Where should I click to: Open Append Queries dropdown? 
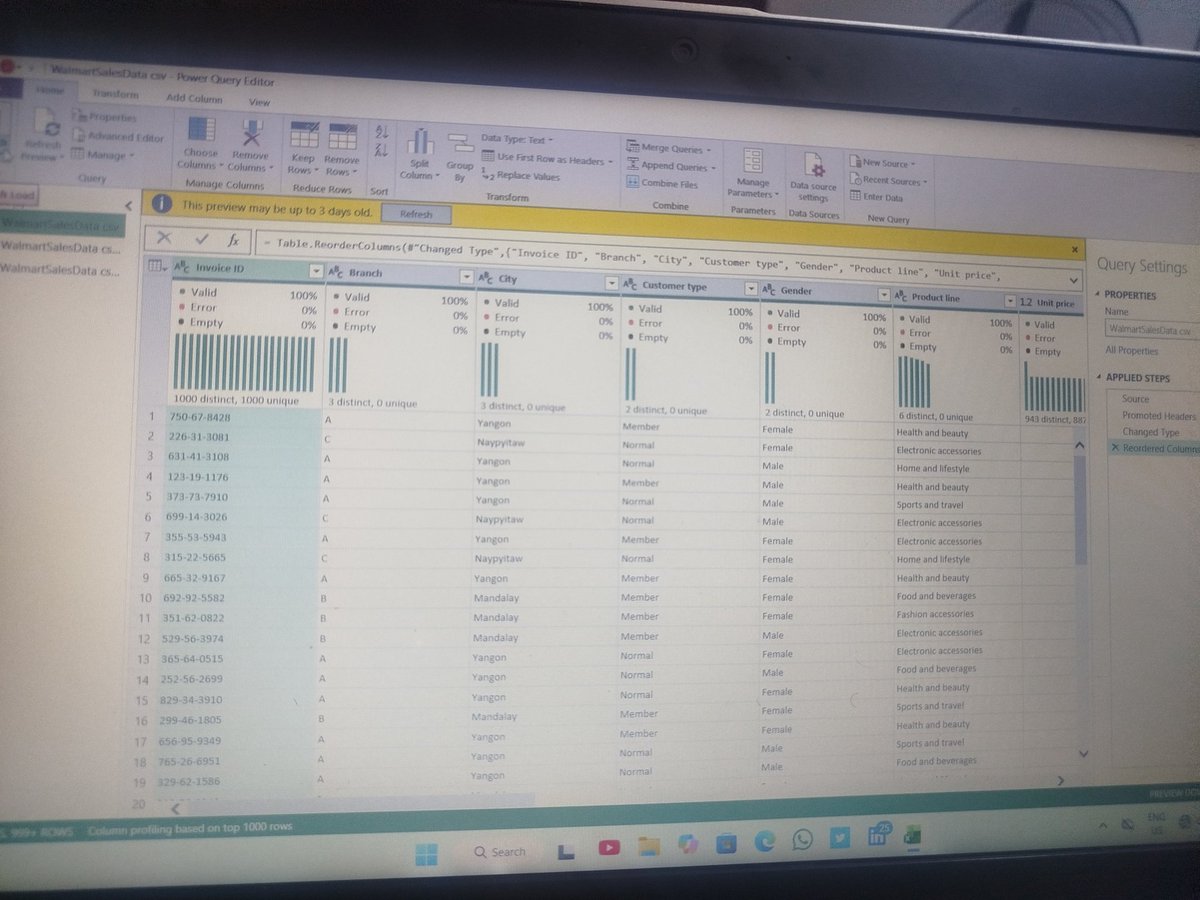click(x=671, y=167)
